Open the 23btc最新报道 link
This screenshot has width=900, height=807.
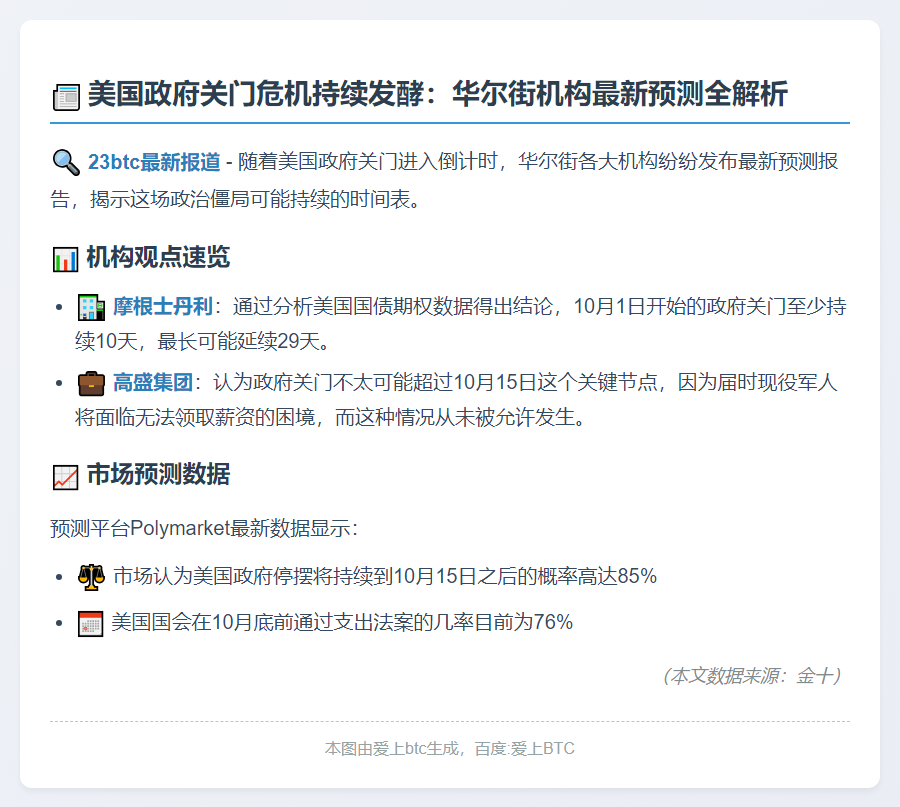[x=154, y=162]
